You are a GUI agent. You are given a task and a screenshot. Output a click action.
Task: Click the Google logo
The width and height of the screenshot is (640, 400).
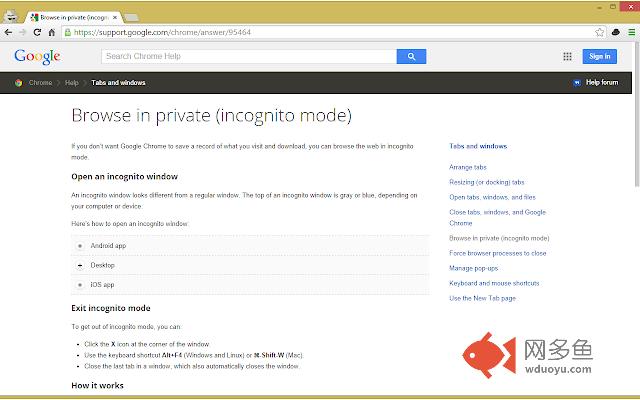37,57
